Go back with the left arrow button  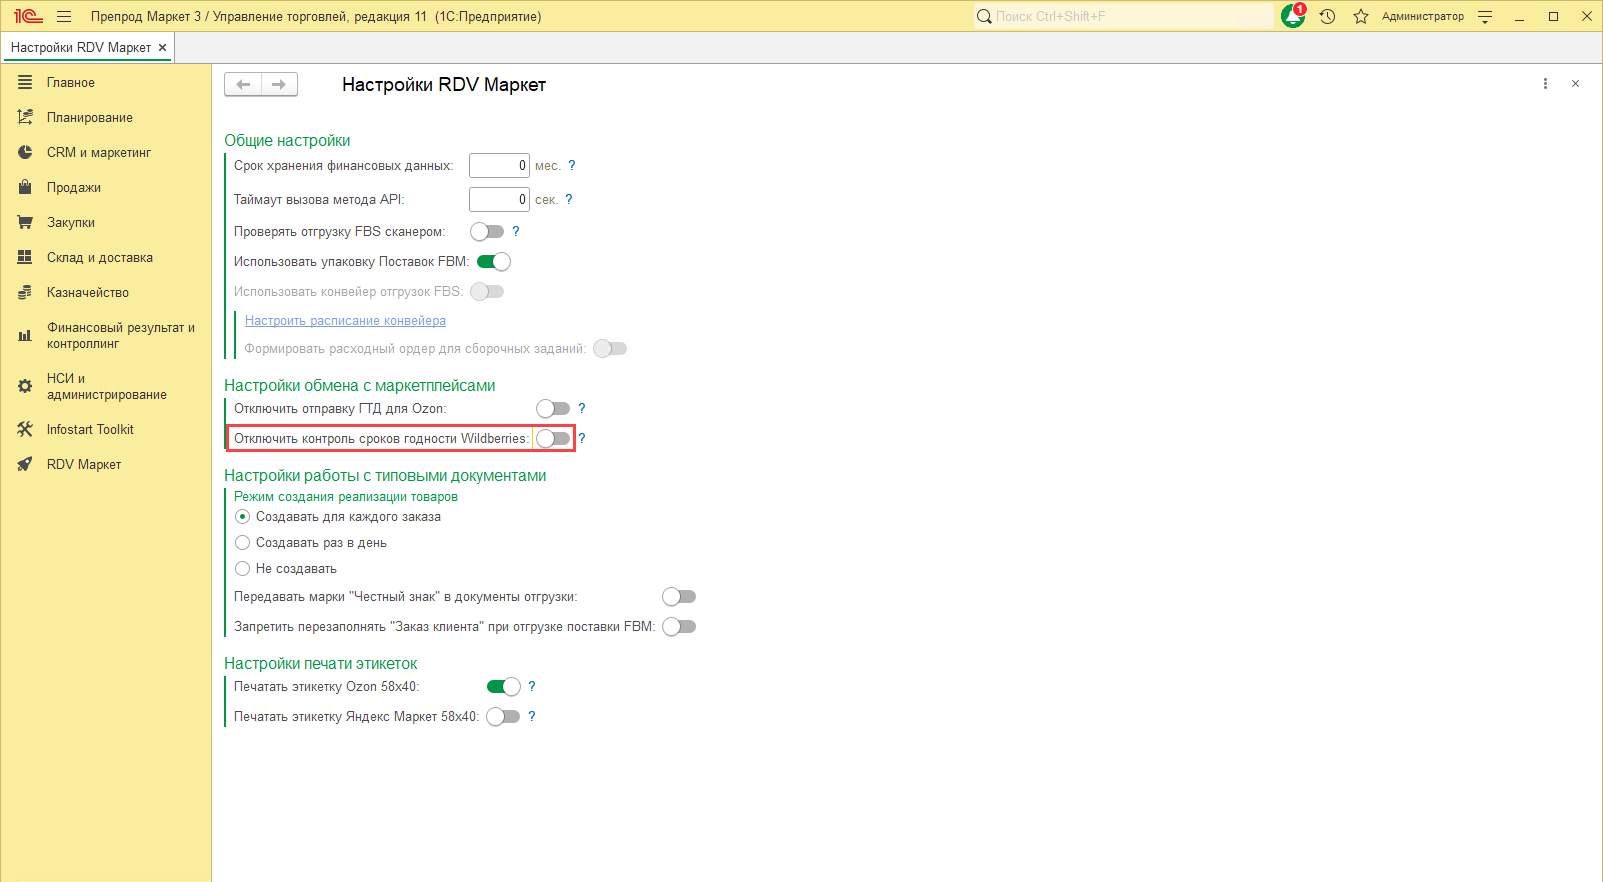[x=243, y=84]
